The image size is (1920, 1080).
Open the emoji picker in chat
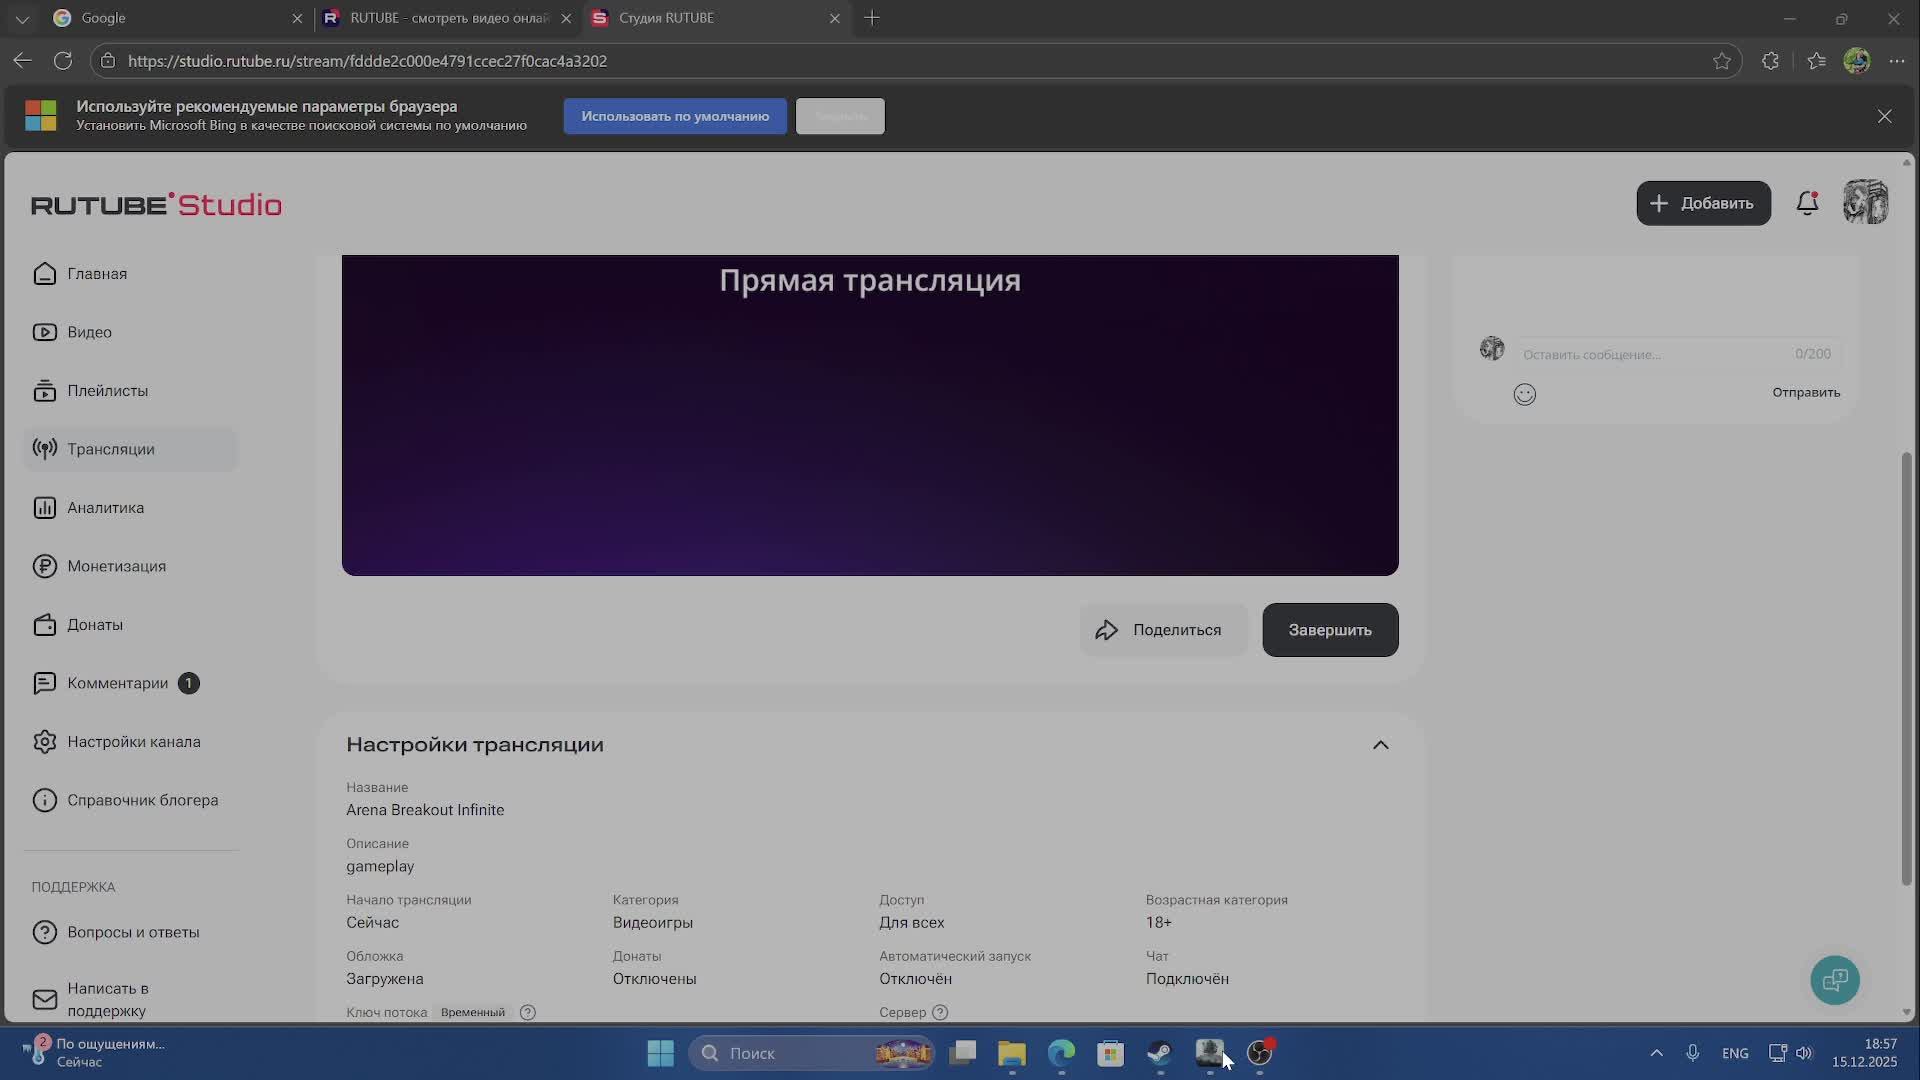(1524, 394)
